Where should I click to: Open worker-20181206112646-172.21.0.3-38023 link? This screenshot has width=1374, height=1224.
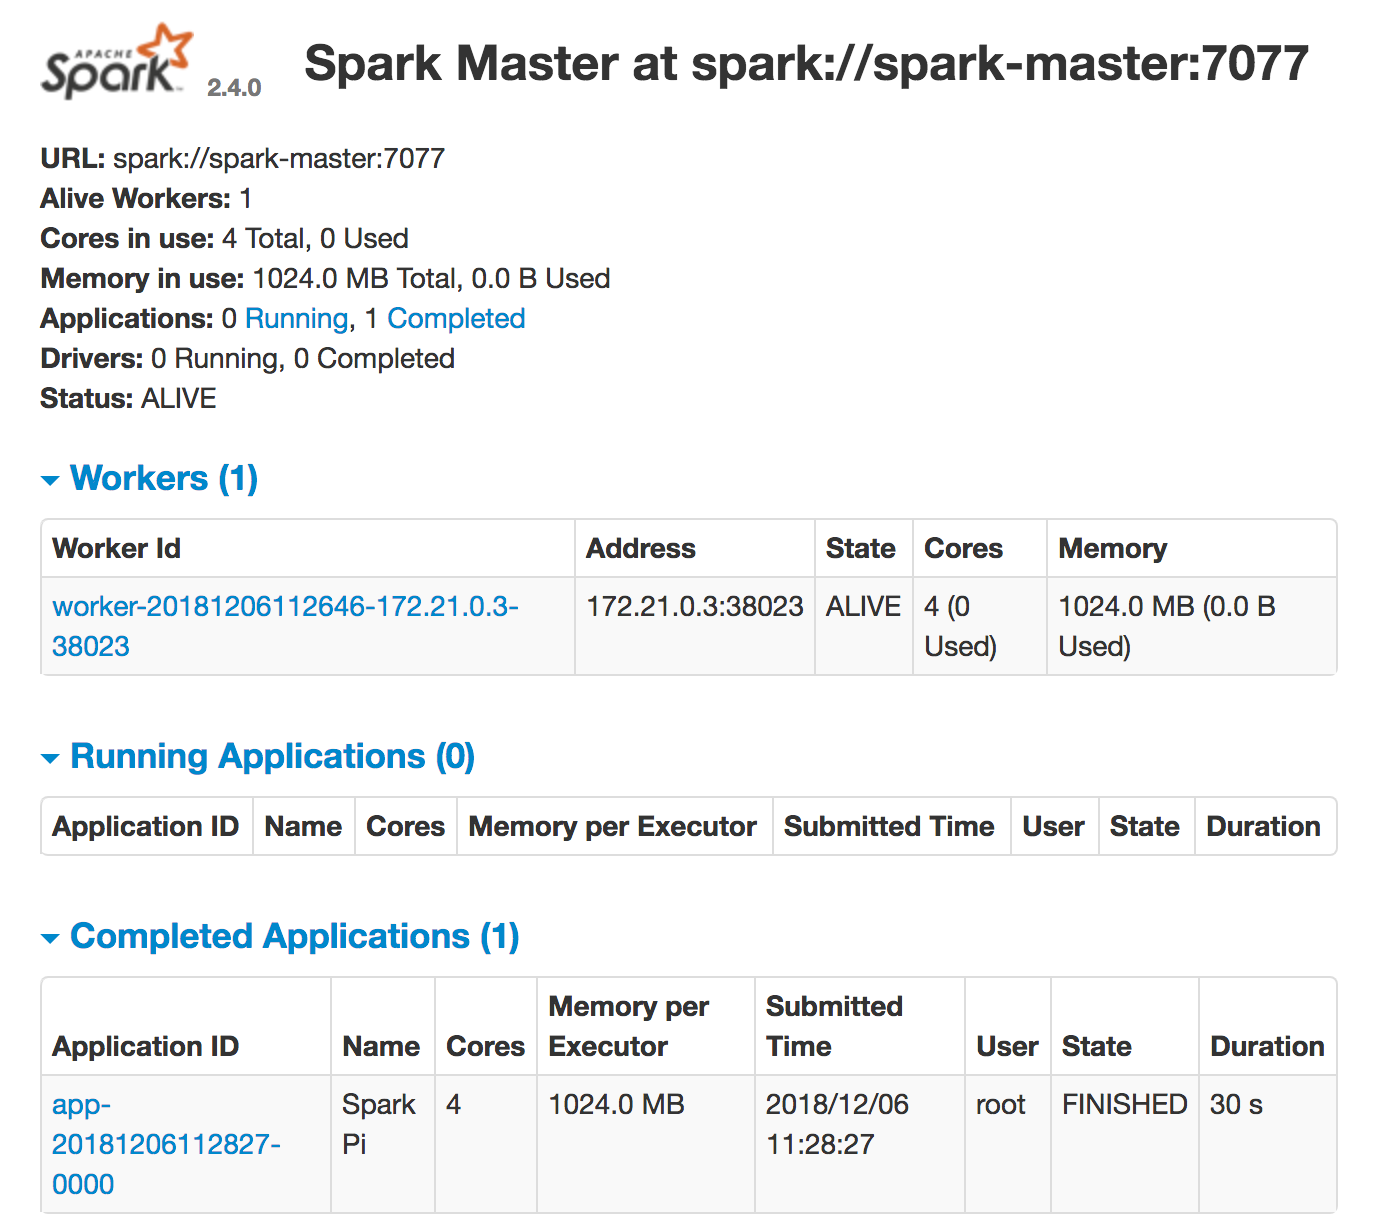tap(285, 626)
